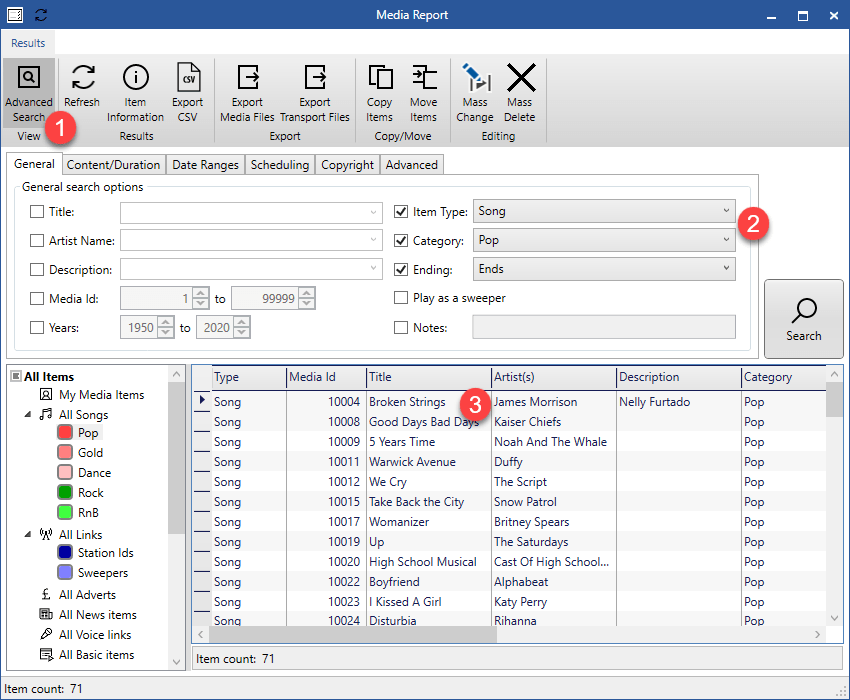The image size is (850, 700).
Task: Select the green Rock category swatch
Action: (x=65, y=492)
